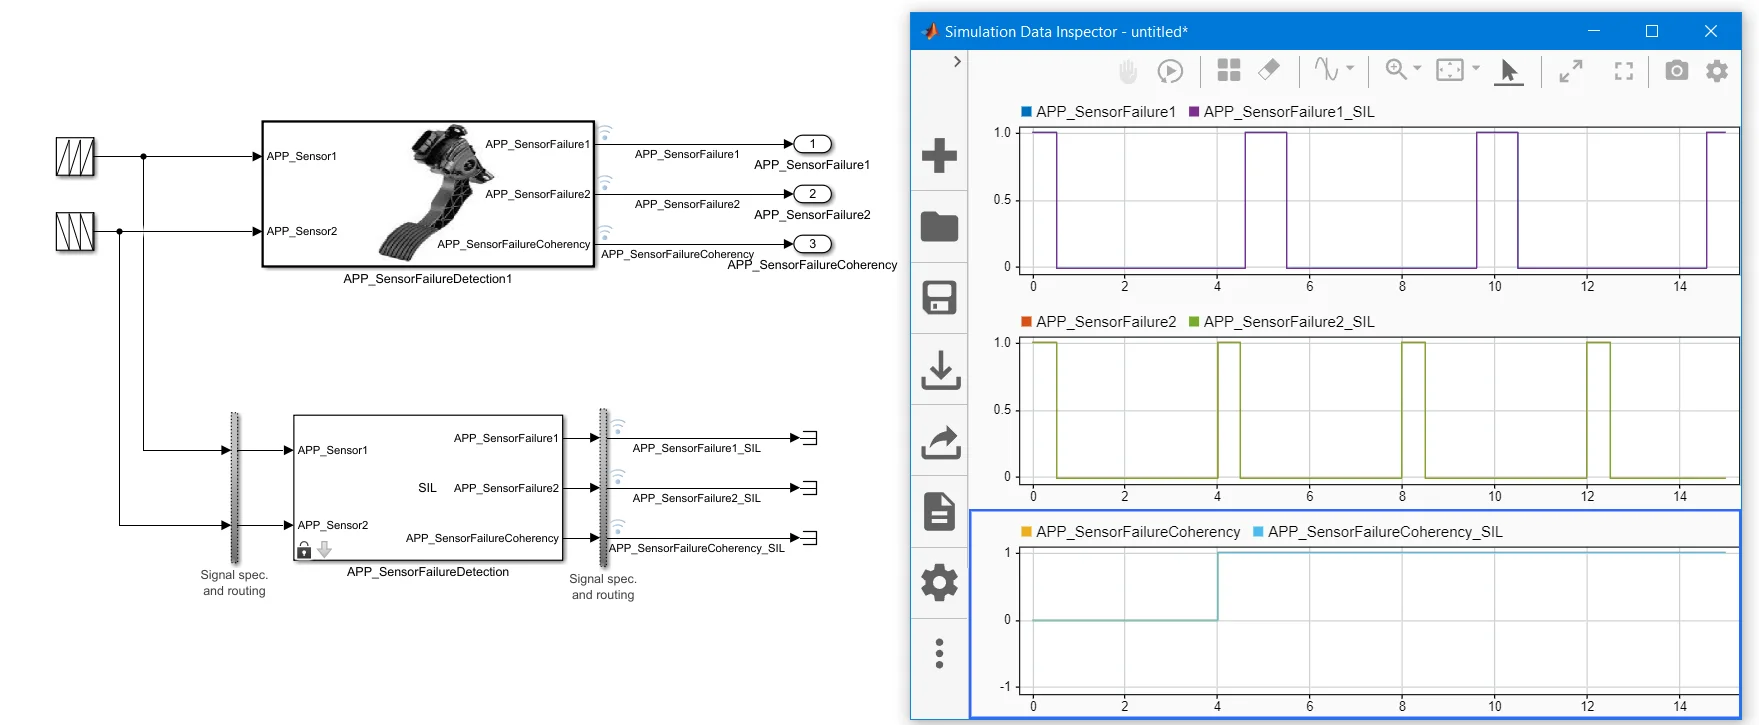
Task: Take a snapshot with the camera icon
Action: click(1677, 70)
